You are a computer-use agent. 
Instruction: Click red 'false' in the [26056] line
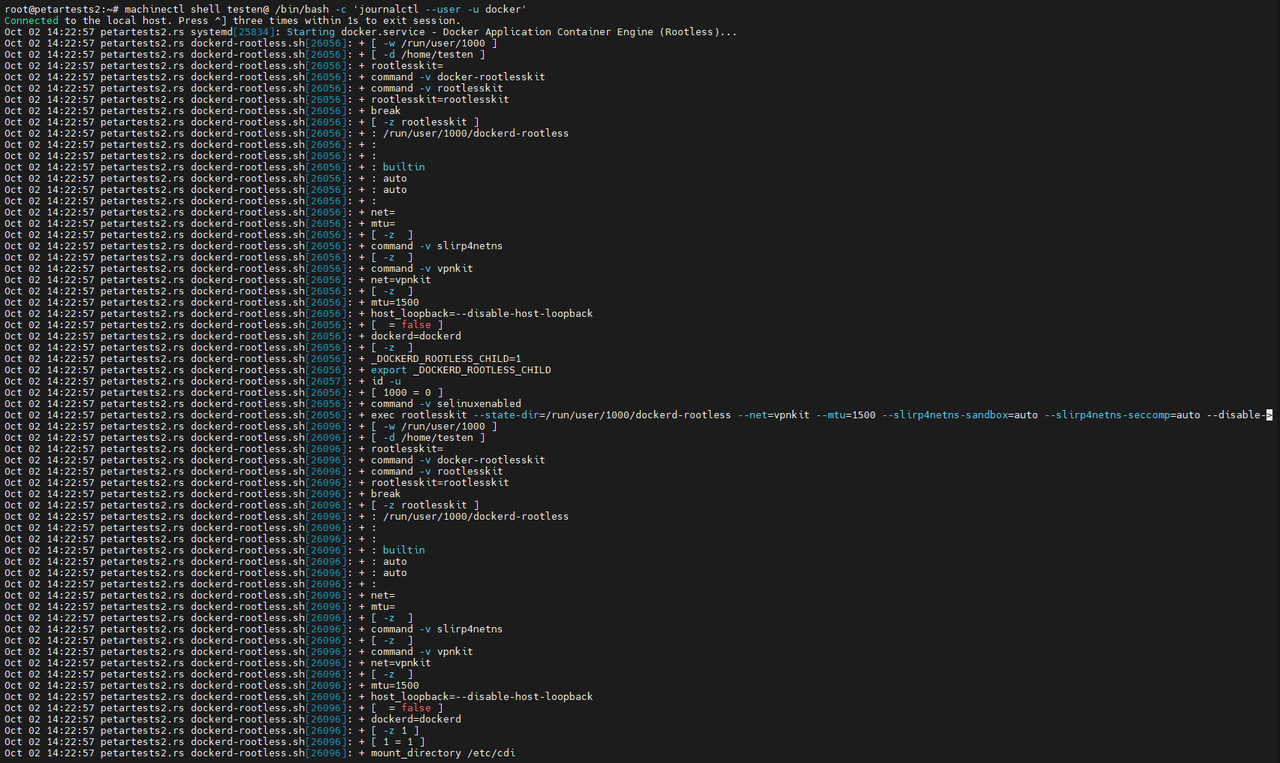[416, 325]
